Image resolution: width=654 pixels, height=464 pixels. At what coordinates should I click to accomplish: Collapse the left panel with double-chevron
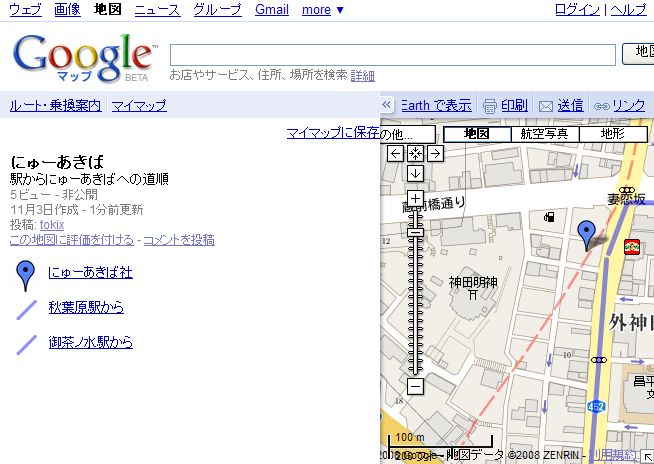(x=387, y=105)
